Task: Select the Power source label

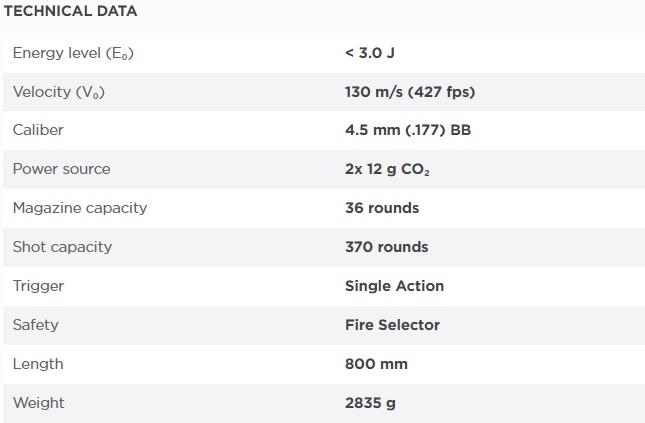Action: (x=62, y=169)
